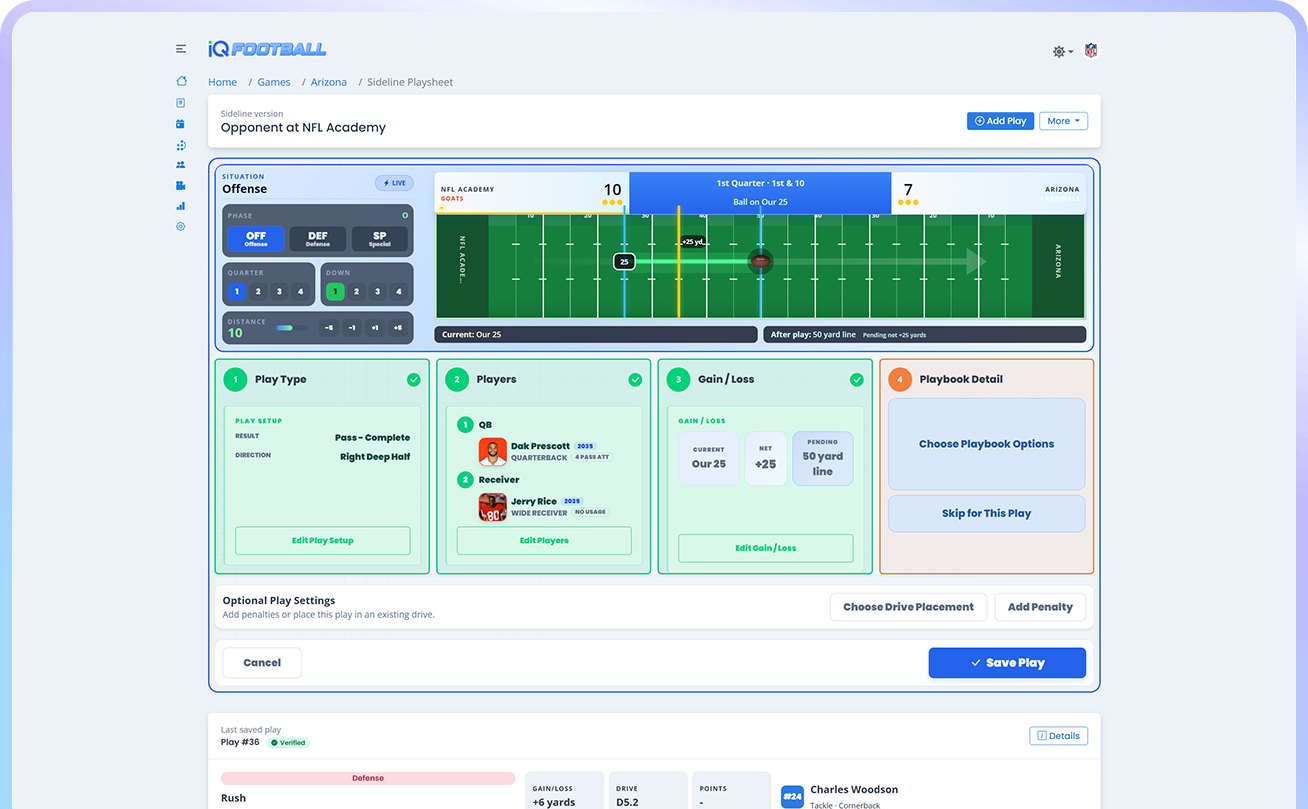Click the green check on Gain / Loss card
The image size is (1308, 809).
(857, 380)
